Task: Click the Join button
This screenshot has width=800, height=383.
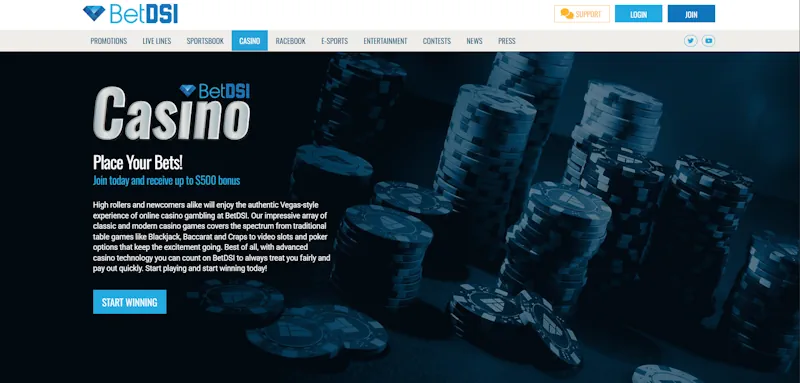Action: click(x=691, y=14)
